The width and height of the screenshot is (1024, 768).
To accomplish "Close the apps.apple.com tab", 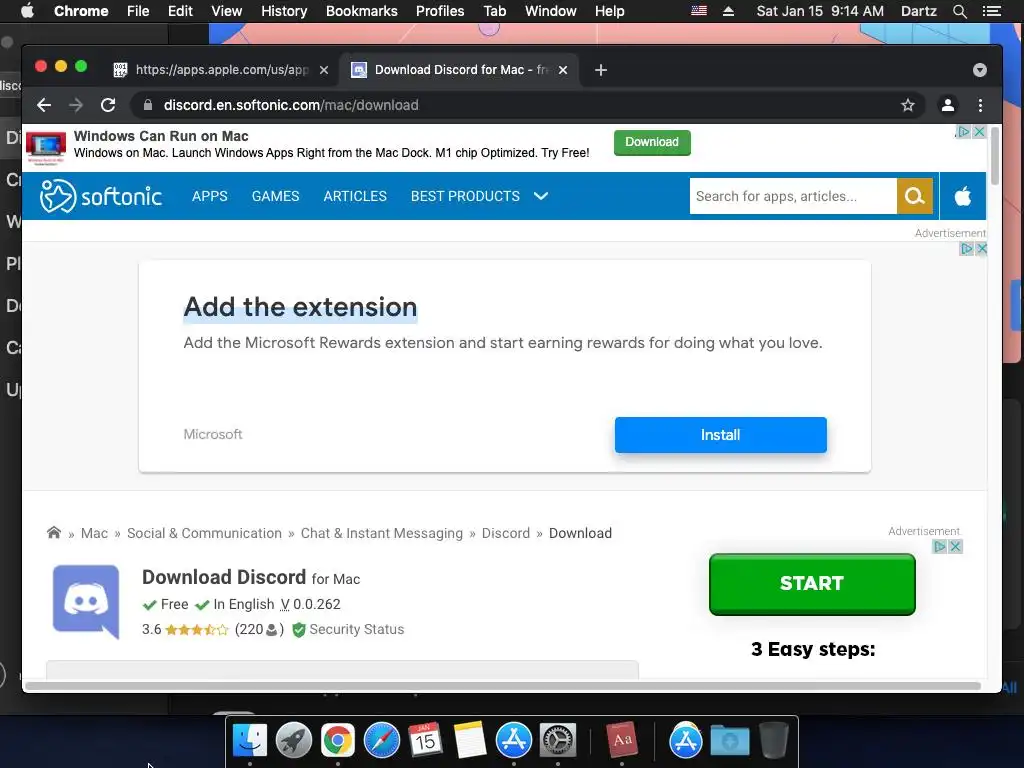I will [x=324, y=70].
